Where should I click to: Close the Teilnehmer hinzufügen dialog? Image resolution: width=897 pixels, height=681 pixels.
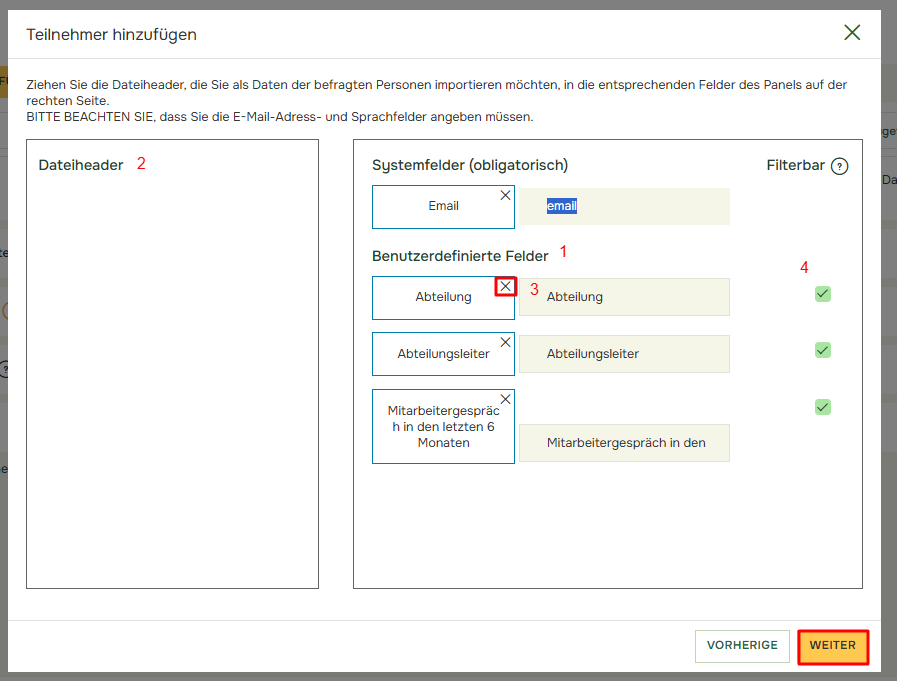(x=852, y=33)
